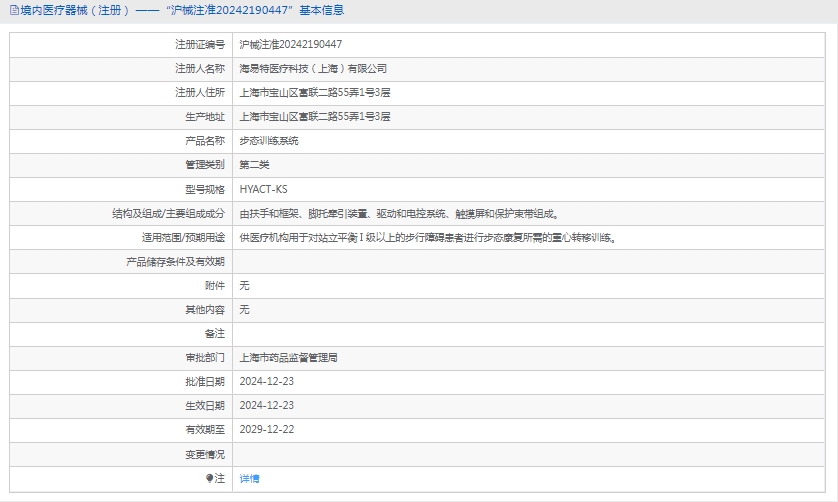Click the 适用范围/预期用途 description text

point(428,237)
